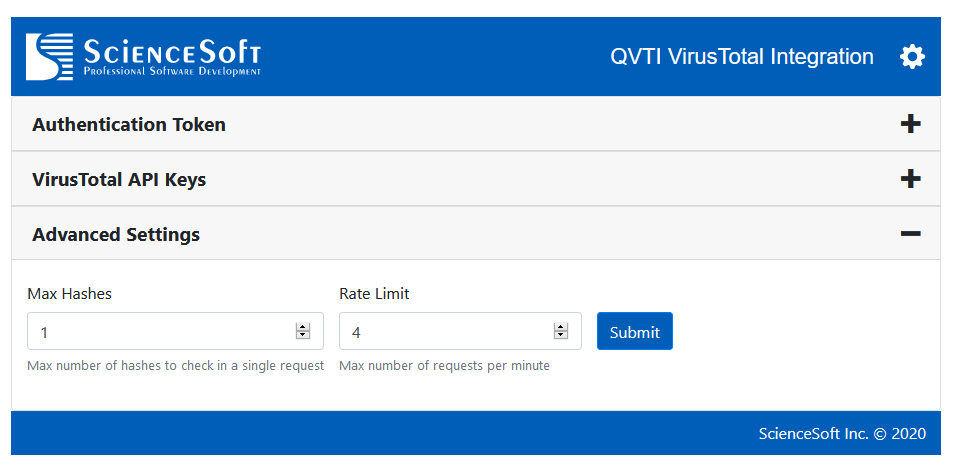Click the Max Hashes label
Screen dimensions: 954x466
pos(69,294)
